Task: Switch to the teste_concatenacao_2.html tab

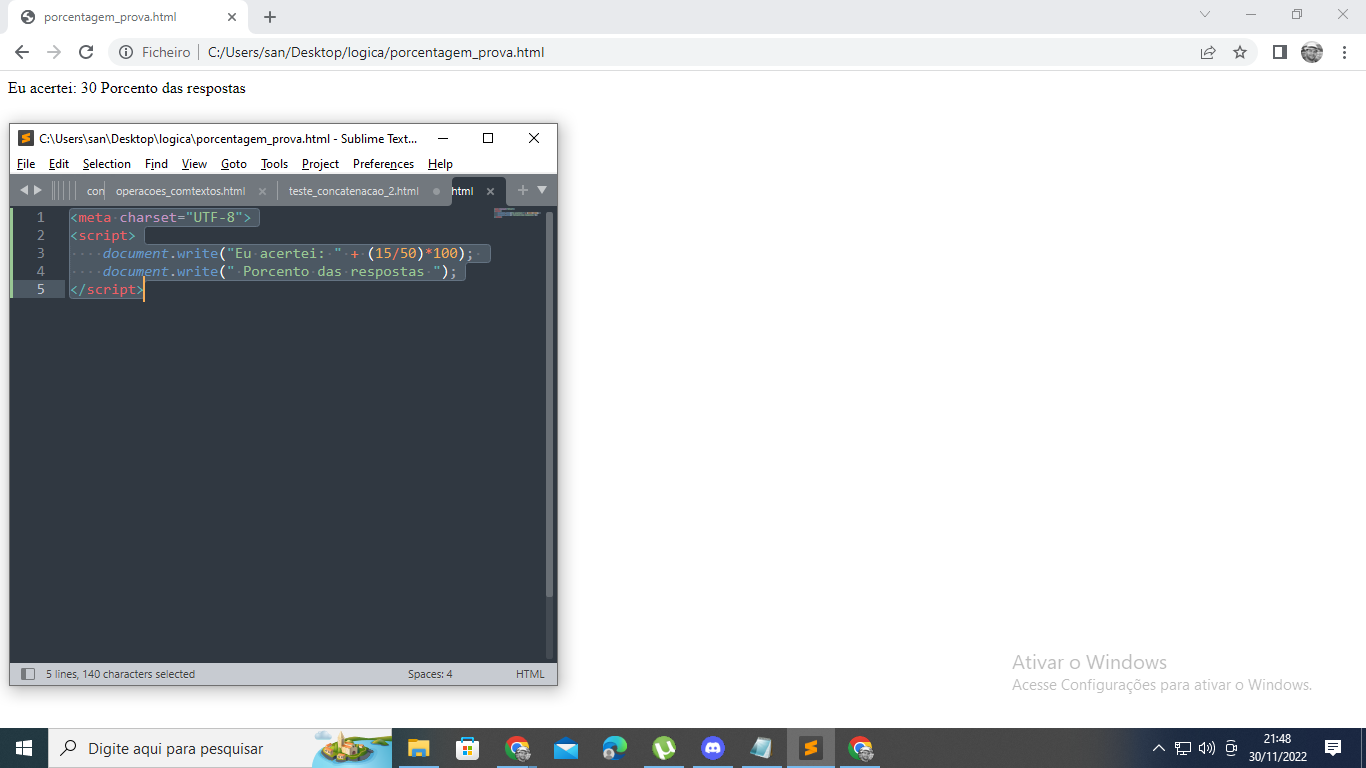Action: click(x=353, y=191)
